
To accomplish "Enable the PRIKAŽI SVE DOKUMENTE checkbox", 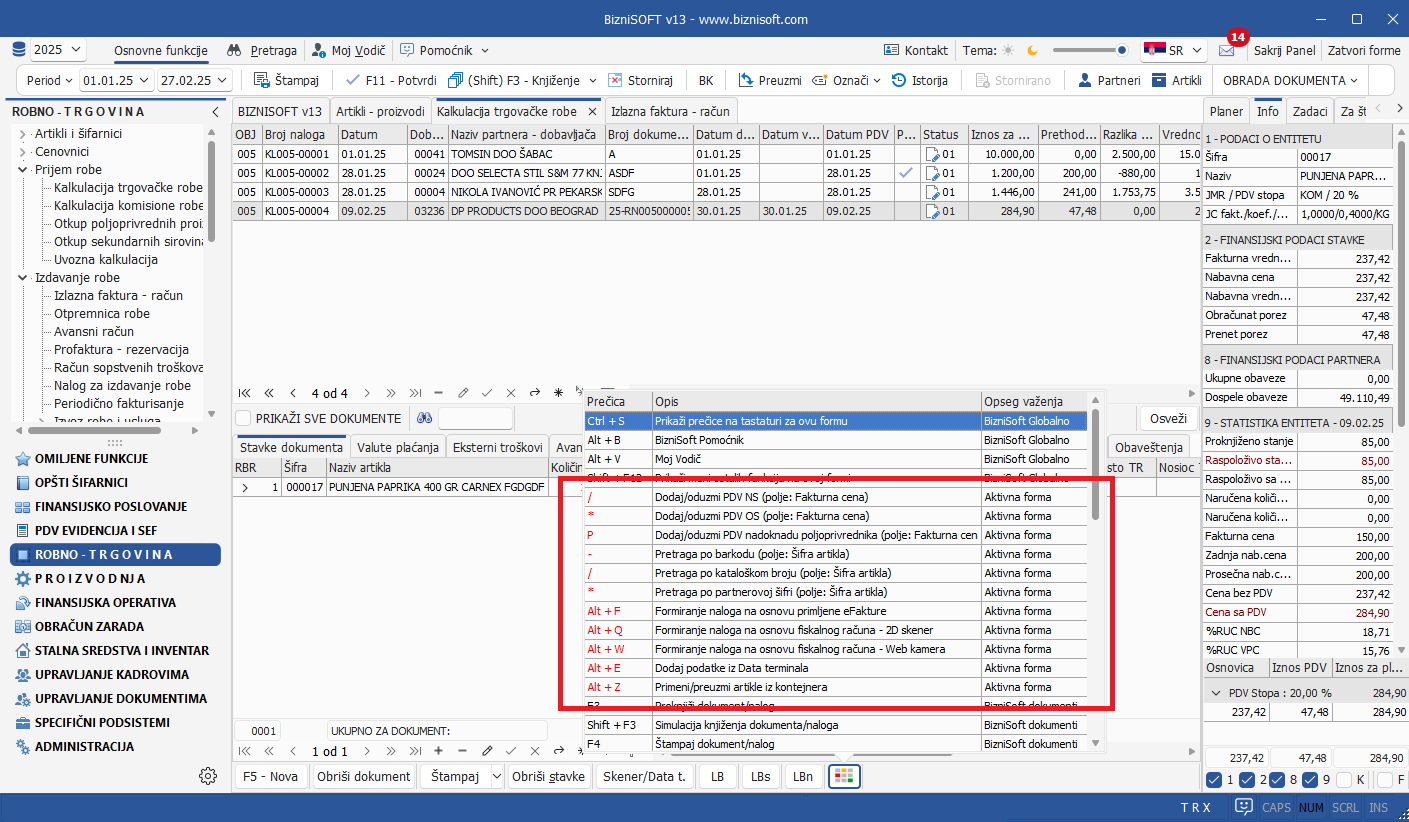I will click(243, 419).
